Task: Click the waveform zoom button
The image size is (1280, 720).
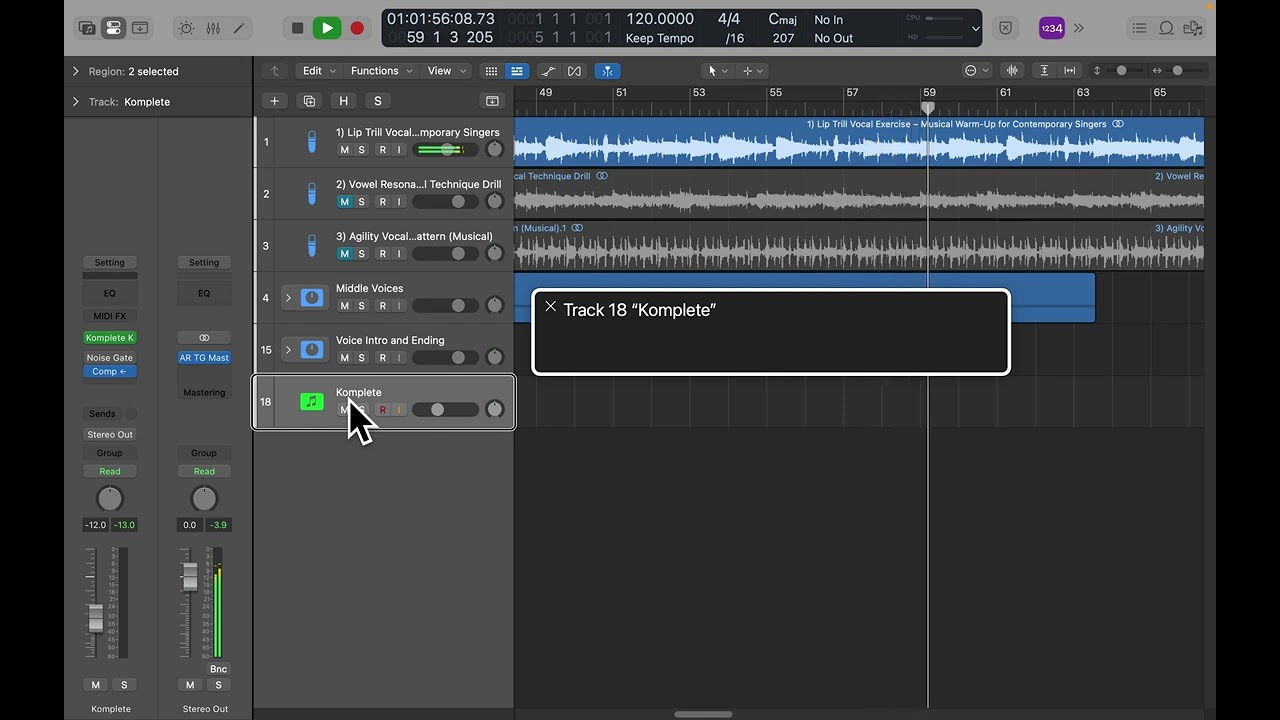Action: 1012,71
